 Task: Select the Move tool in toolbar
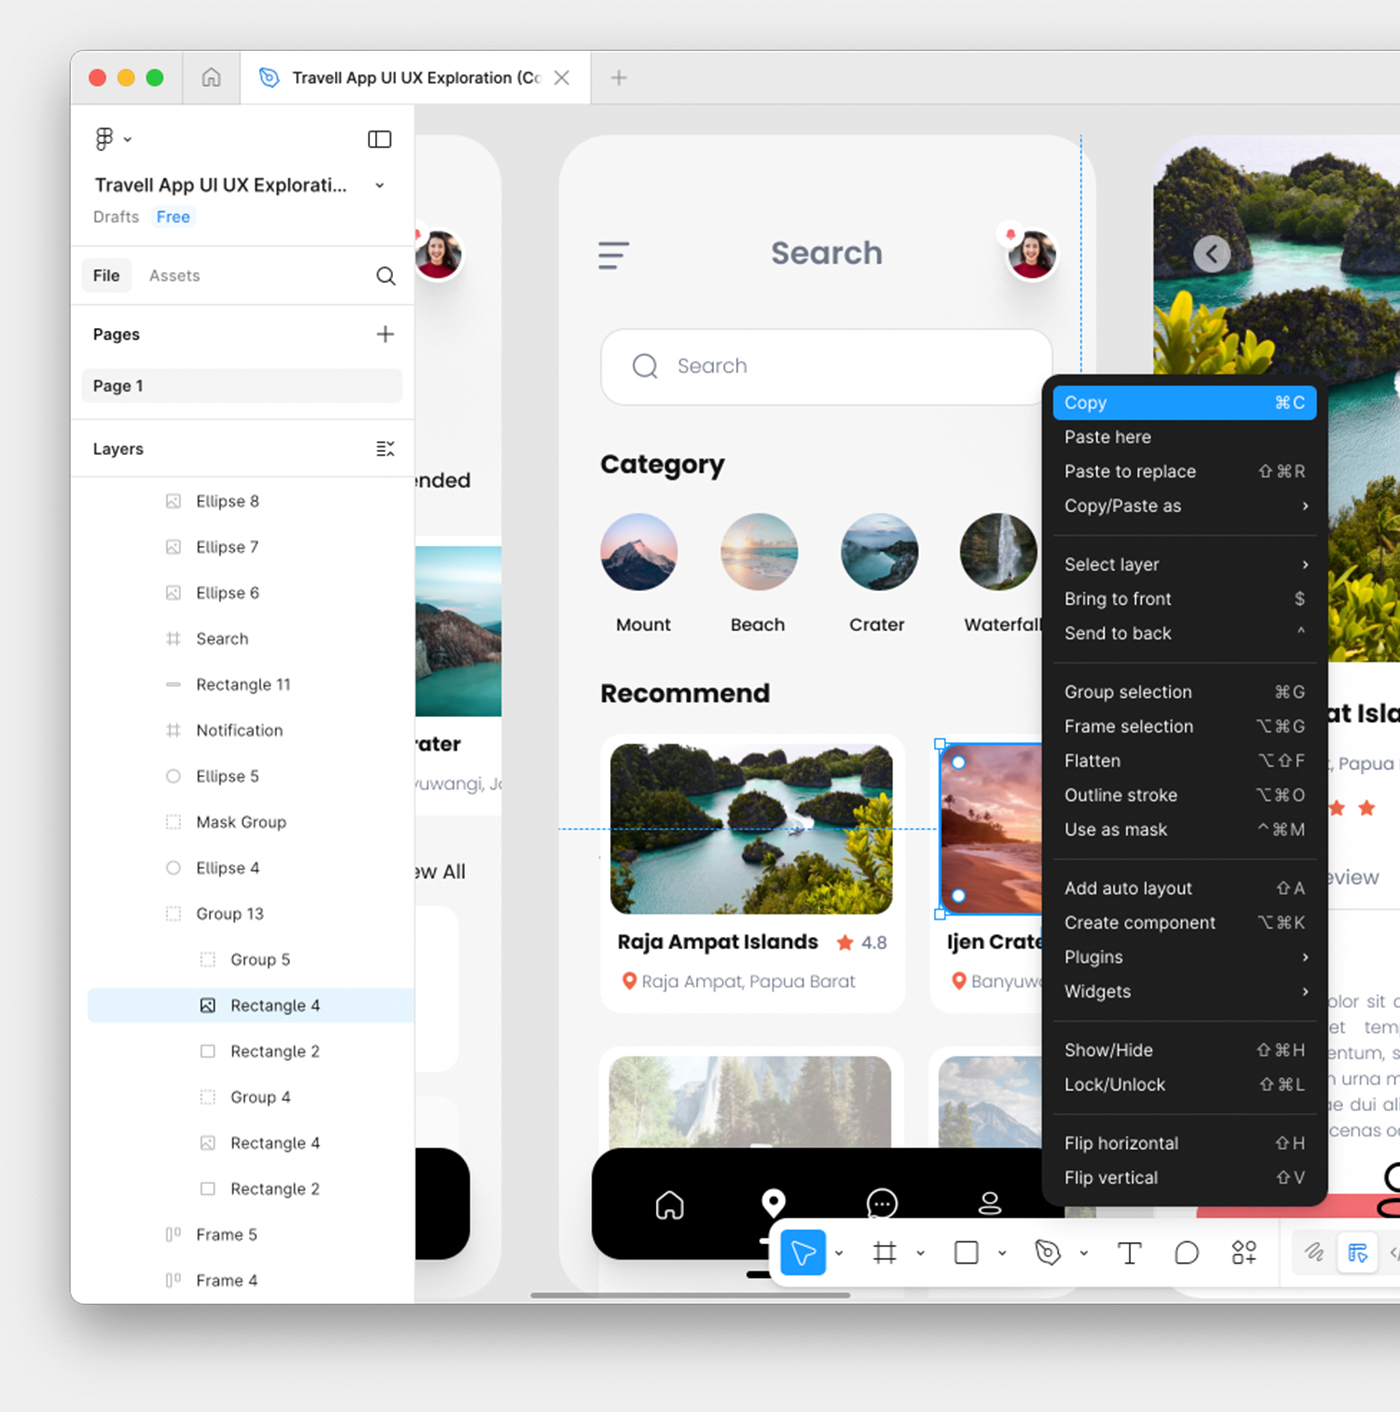click(803, 1253)
